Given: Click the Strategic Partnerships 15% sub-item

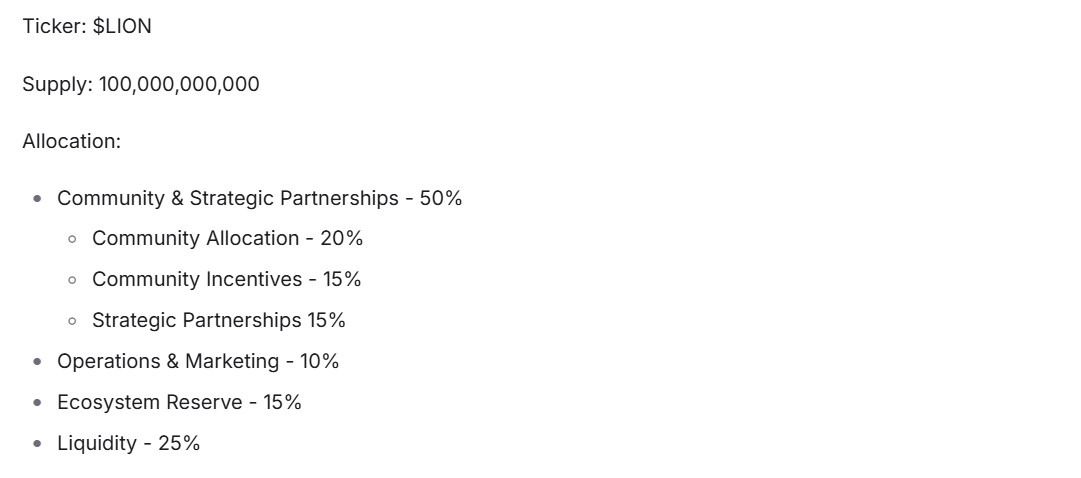Looking at the screenshot, I should point(219,320).
